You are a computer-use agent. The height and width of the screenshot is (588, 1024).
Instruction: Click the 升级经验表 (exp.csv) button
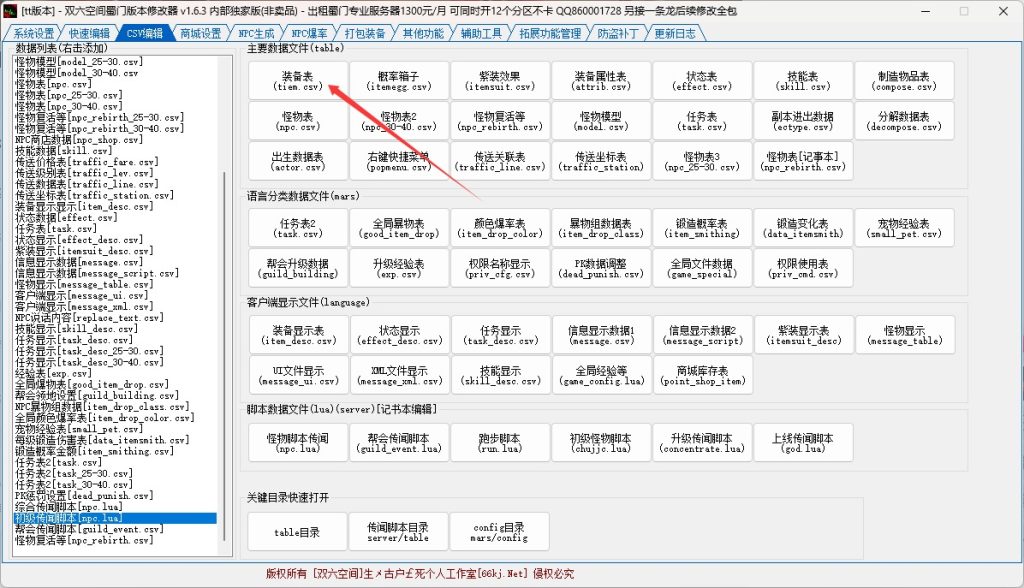coord(398,268)
